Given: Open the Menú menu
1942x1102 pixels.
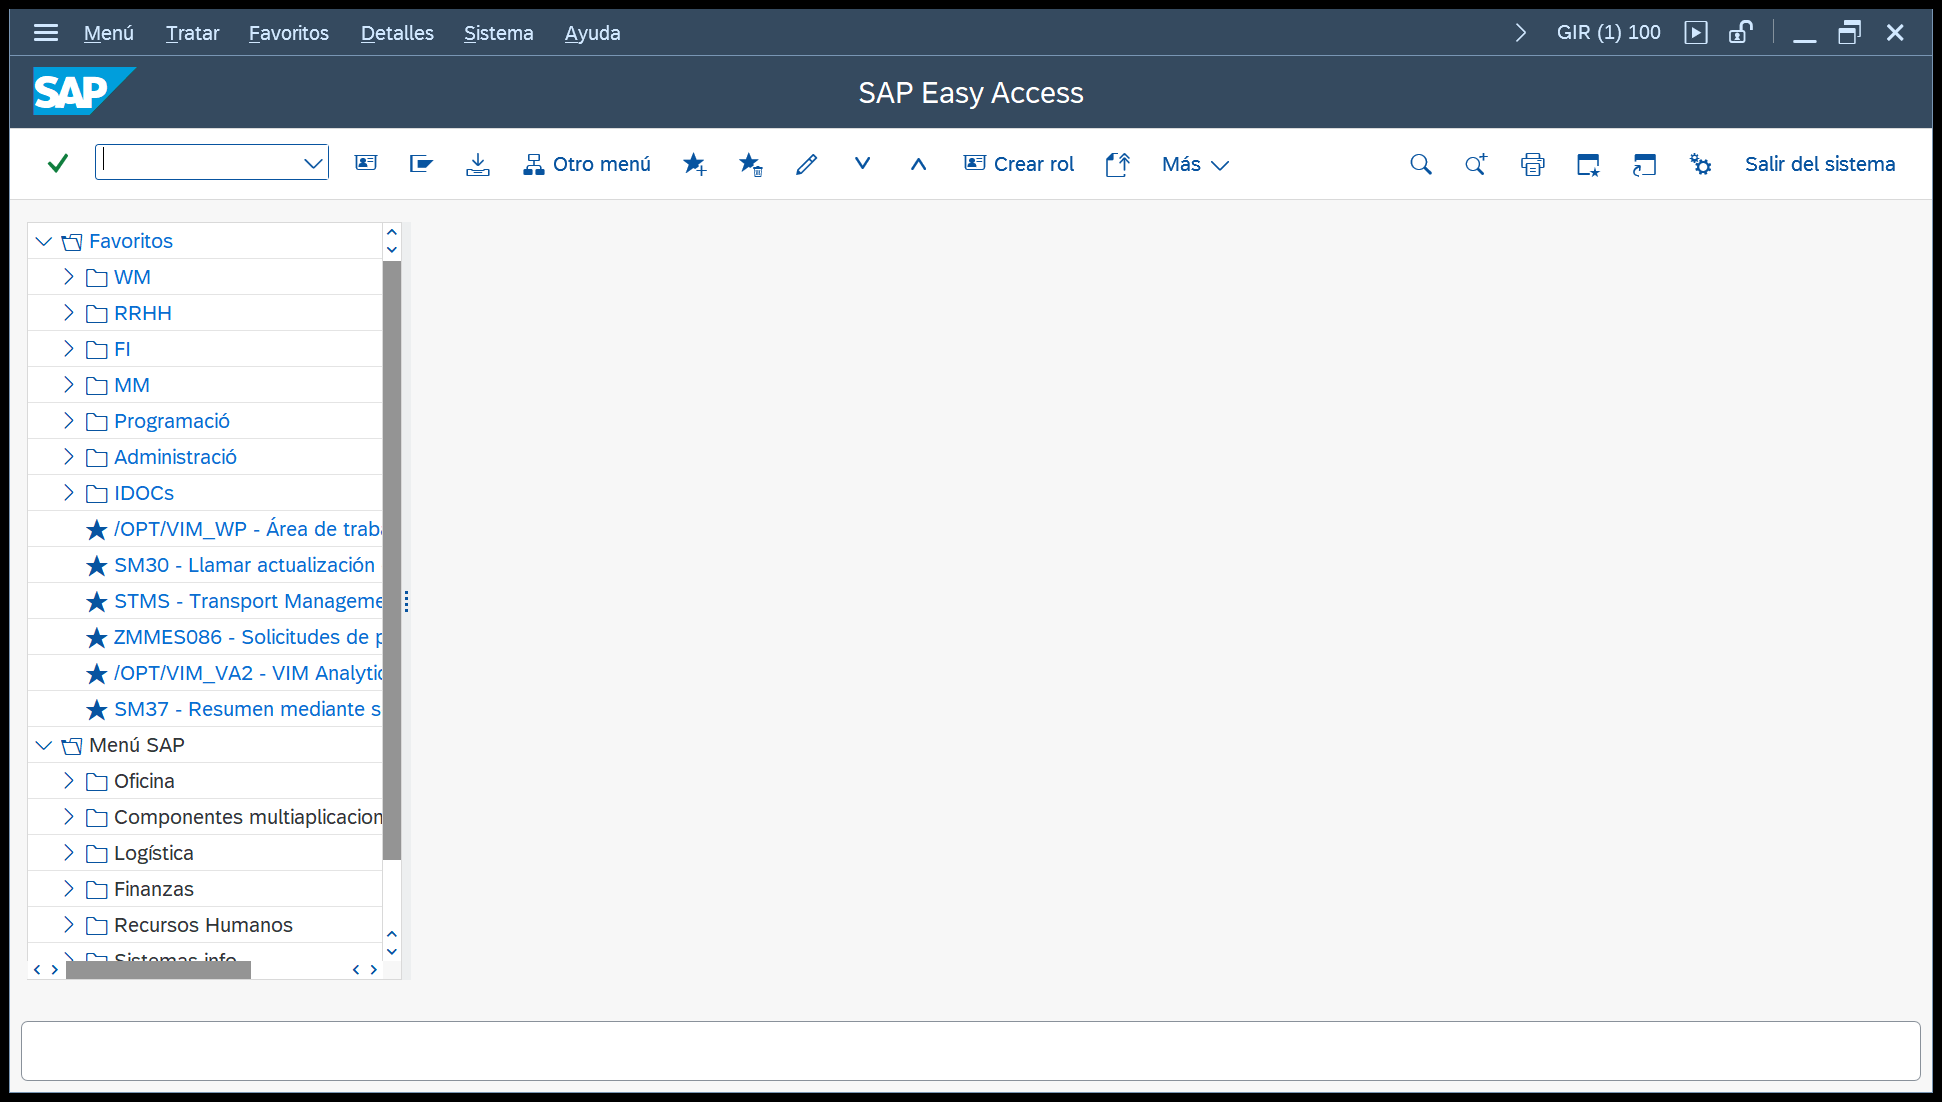Looking at the screenshot, I should (x=108, y=33).
